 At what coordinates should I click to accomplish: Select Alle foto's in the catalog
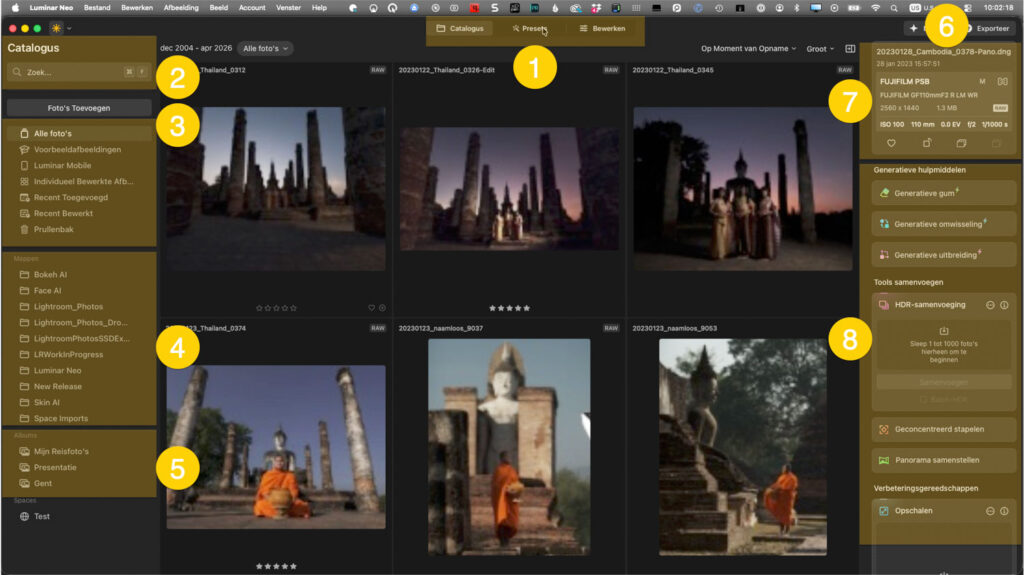79,133
